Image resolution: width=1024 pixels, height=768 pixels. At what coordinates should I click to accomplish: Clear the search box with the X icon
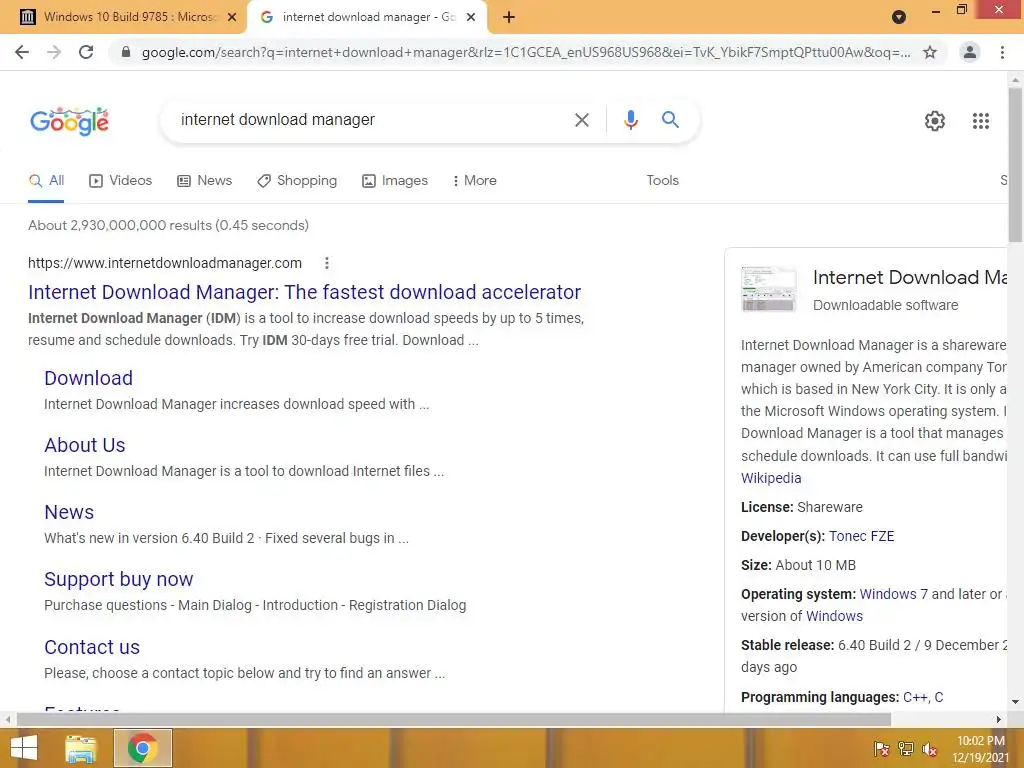tap(581, 120)
